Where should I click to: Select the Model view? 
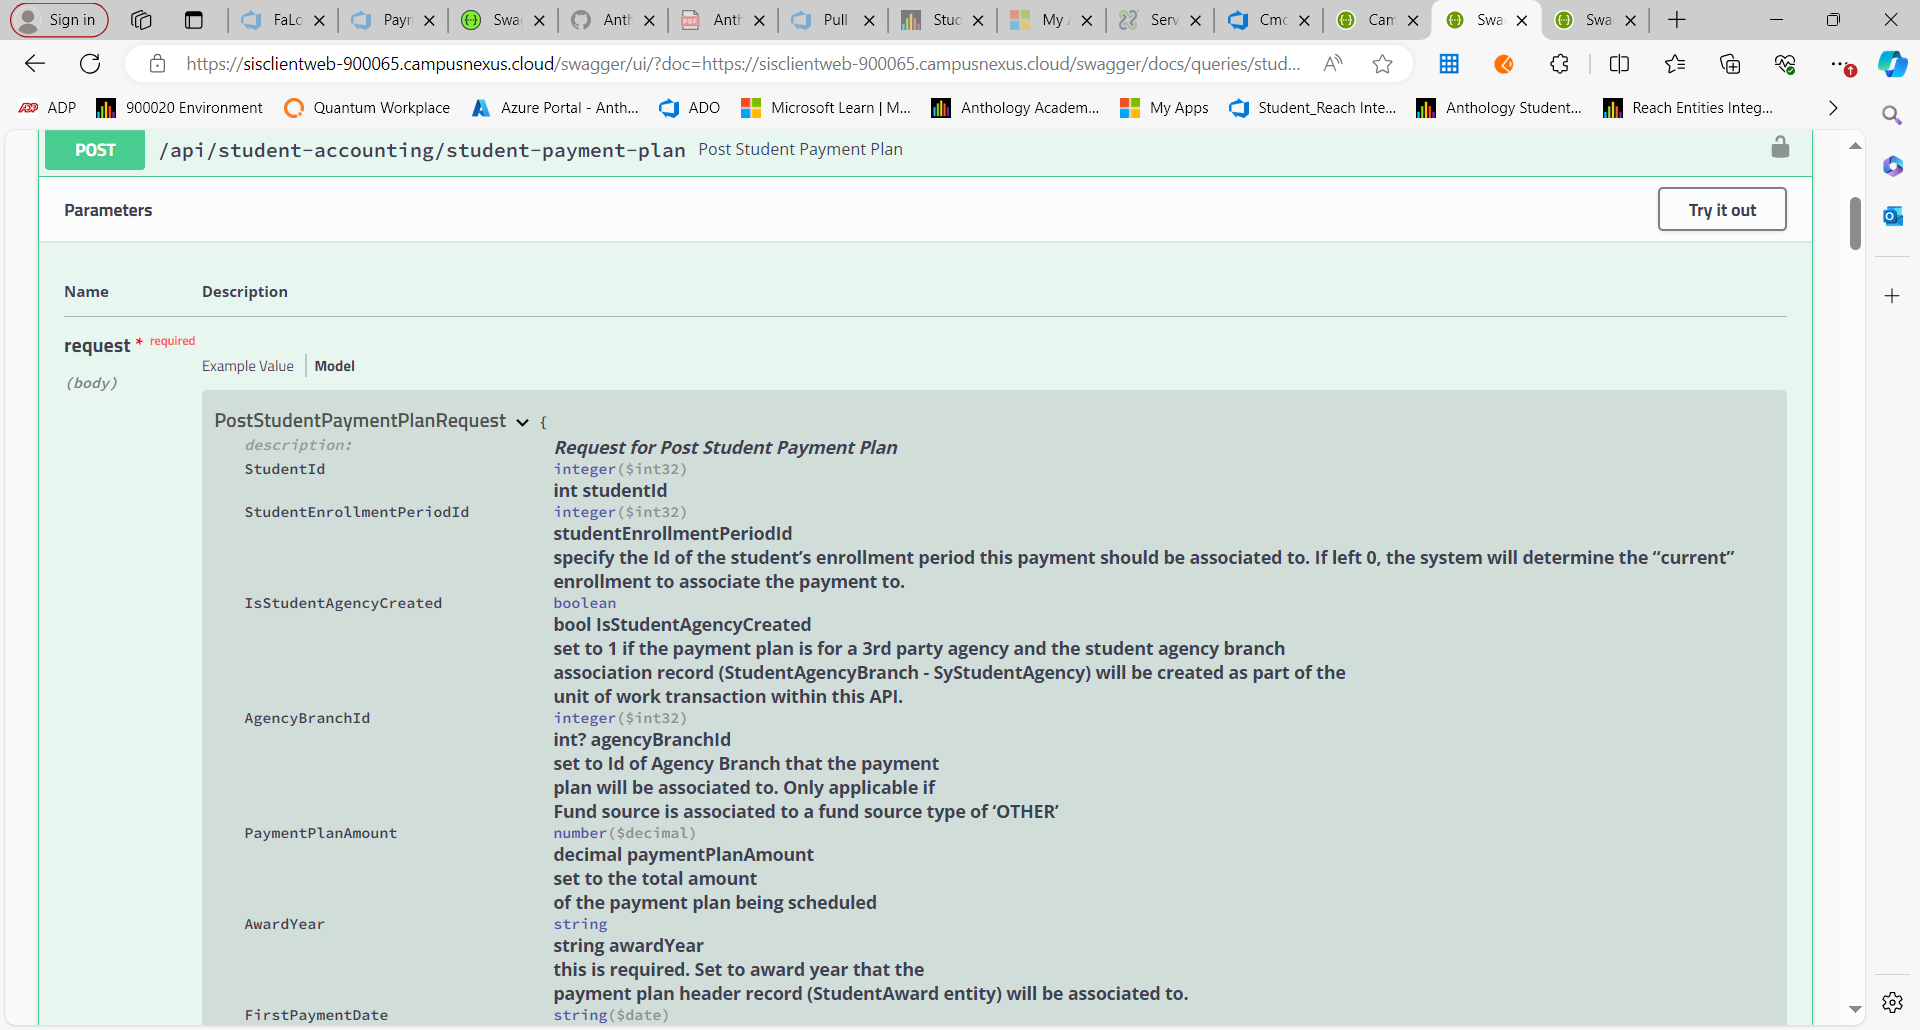335,366
